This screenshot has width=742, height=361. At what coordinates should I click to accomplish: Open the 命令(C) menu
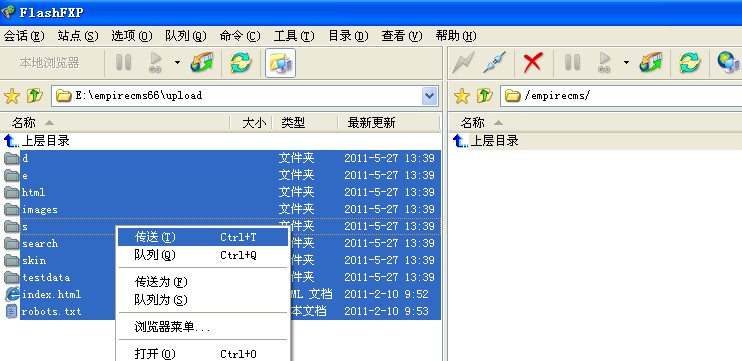pyautogui.click(x=240, y=36)
